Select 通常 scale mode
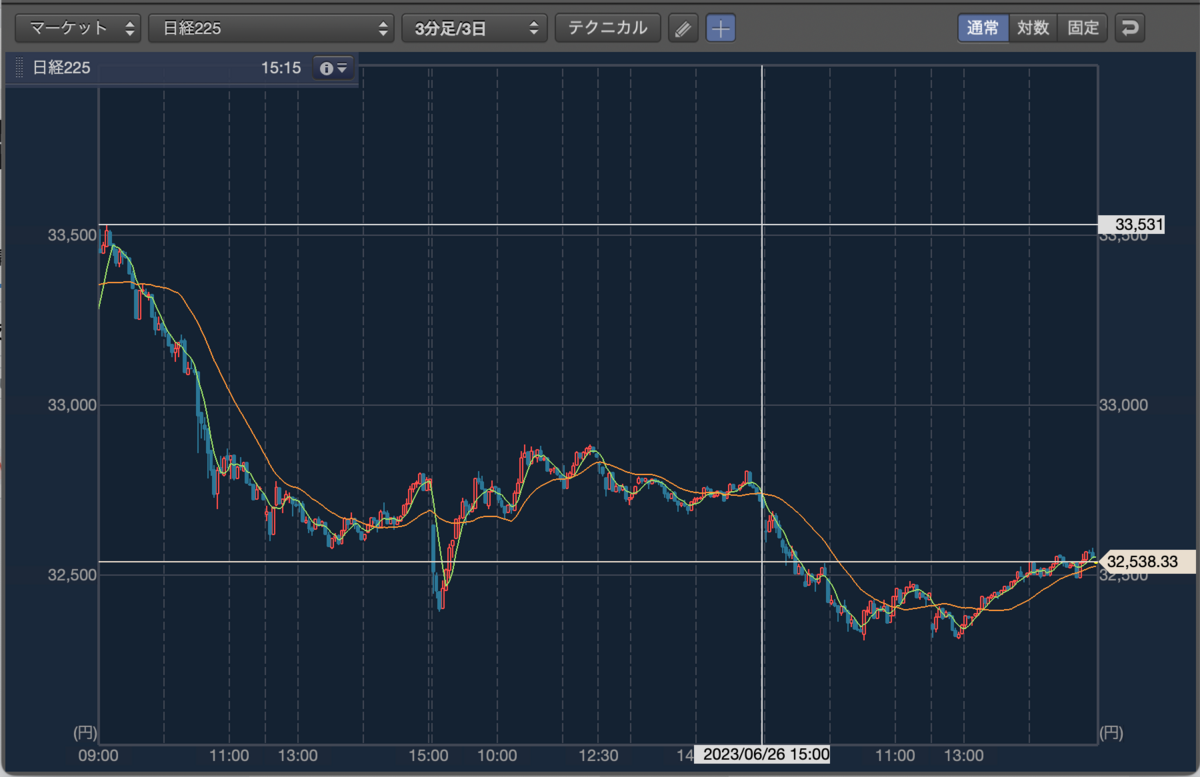 (983, 28)
